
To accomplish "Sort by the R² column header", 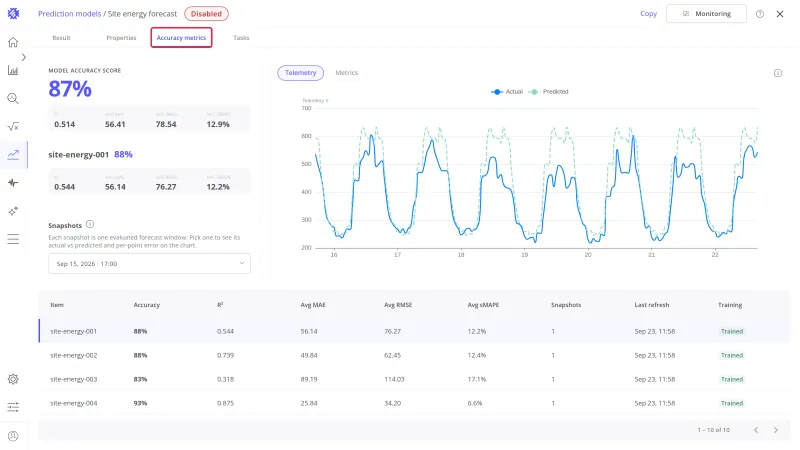I will (x=220, y=305).
